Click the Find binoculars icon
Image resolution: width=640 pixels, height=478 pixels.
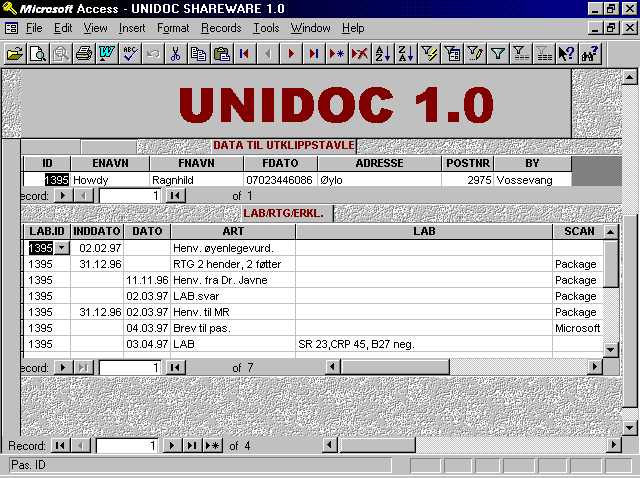(589, 54)
